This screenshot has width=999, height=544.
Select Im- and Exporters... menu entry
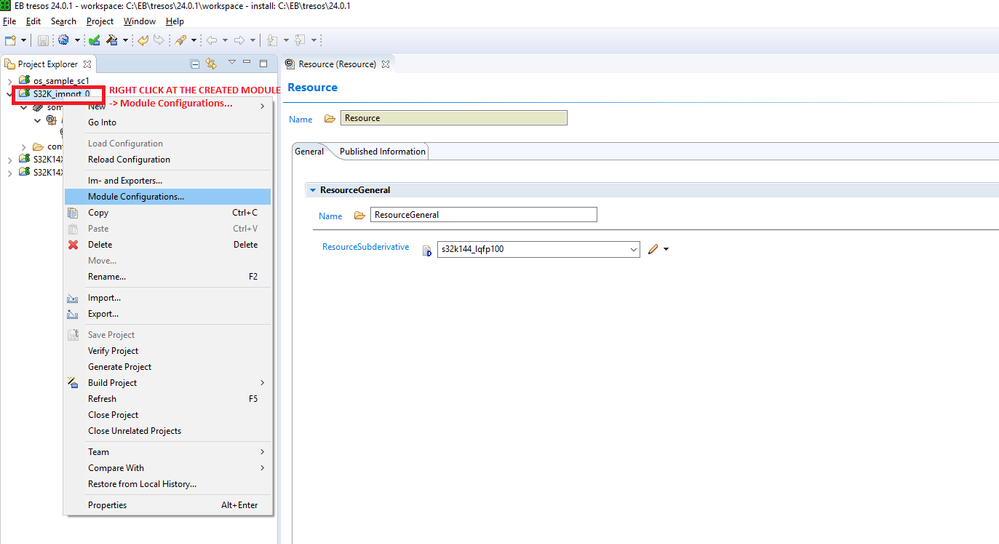(x=168, y=181)
